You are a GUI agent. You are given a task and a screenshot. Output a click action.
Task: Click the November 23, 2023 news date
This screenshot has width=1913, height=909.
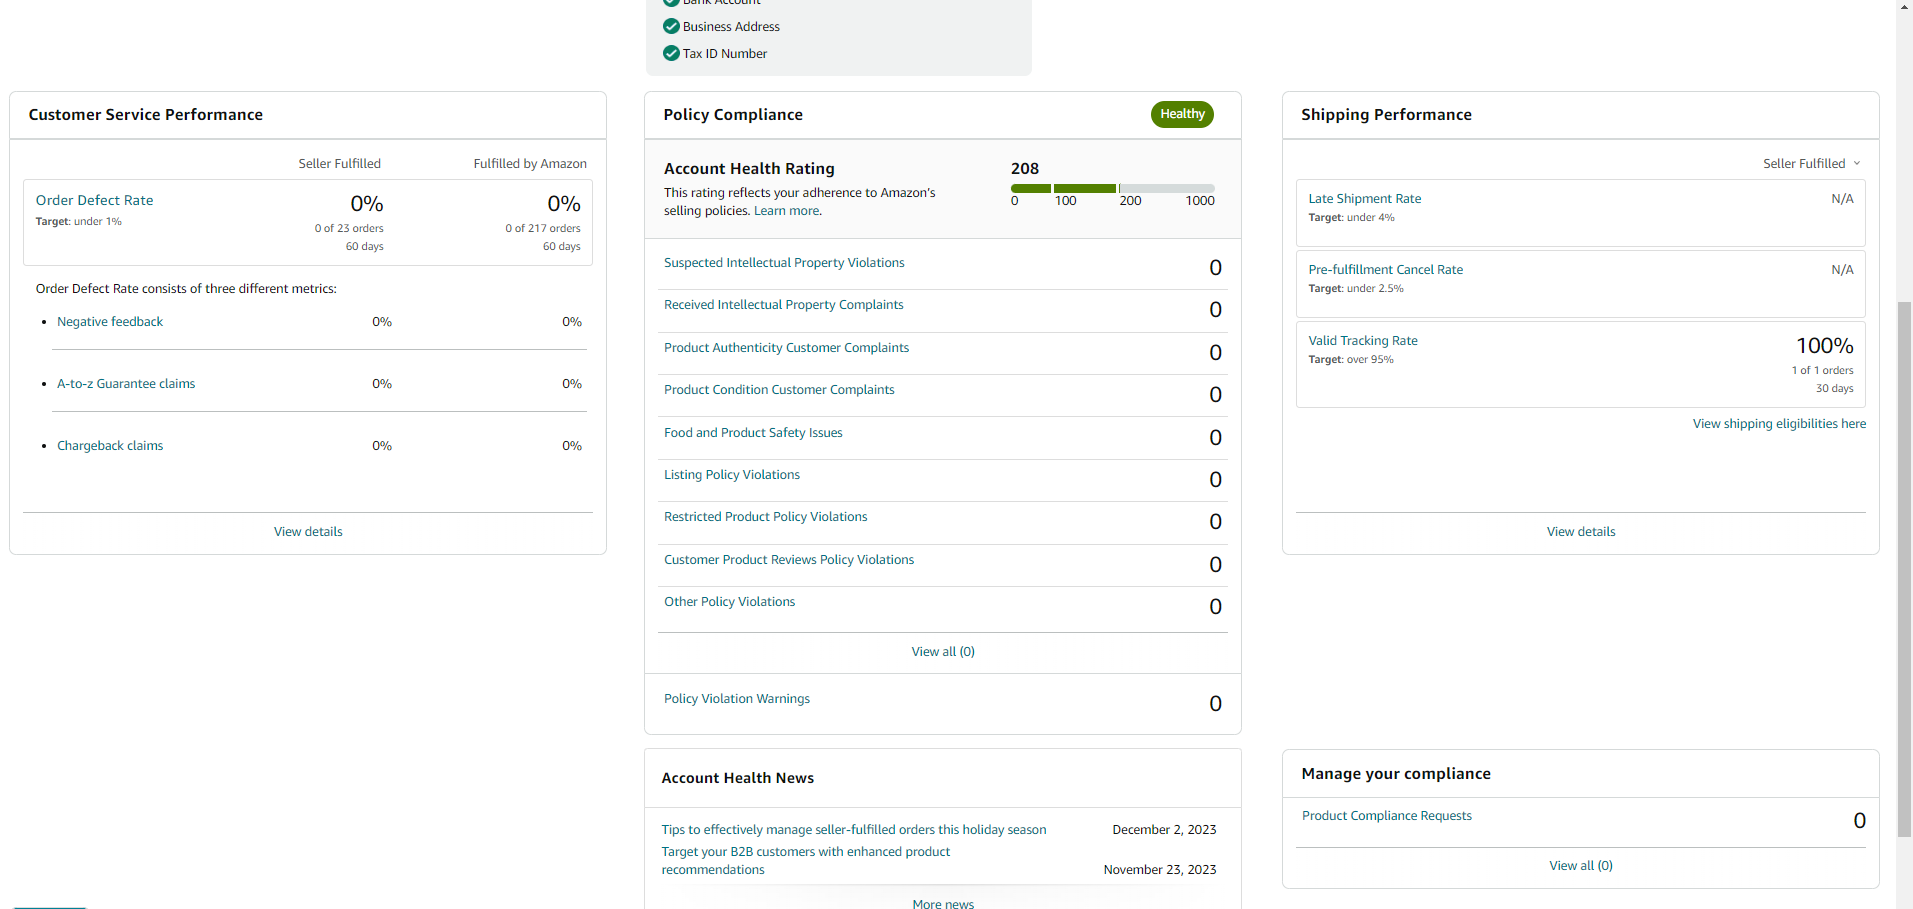[1160, 869]
